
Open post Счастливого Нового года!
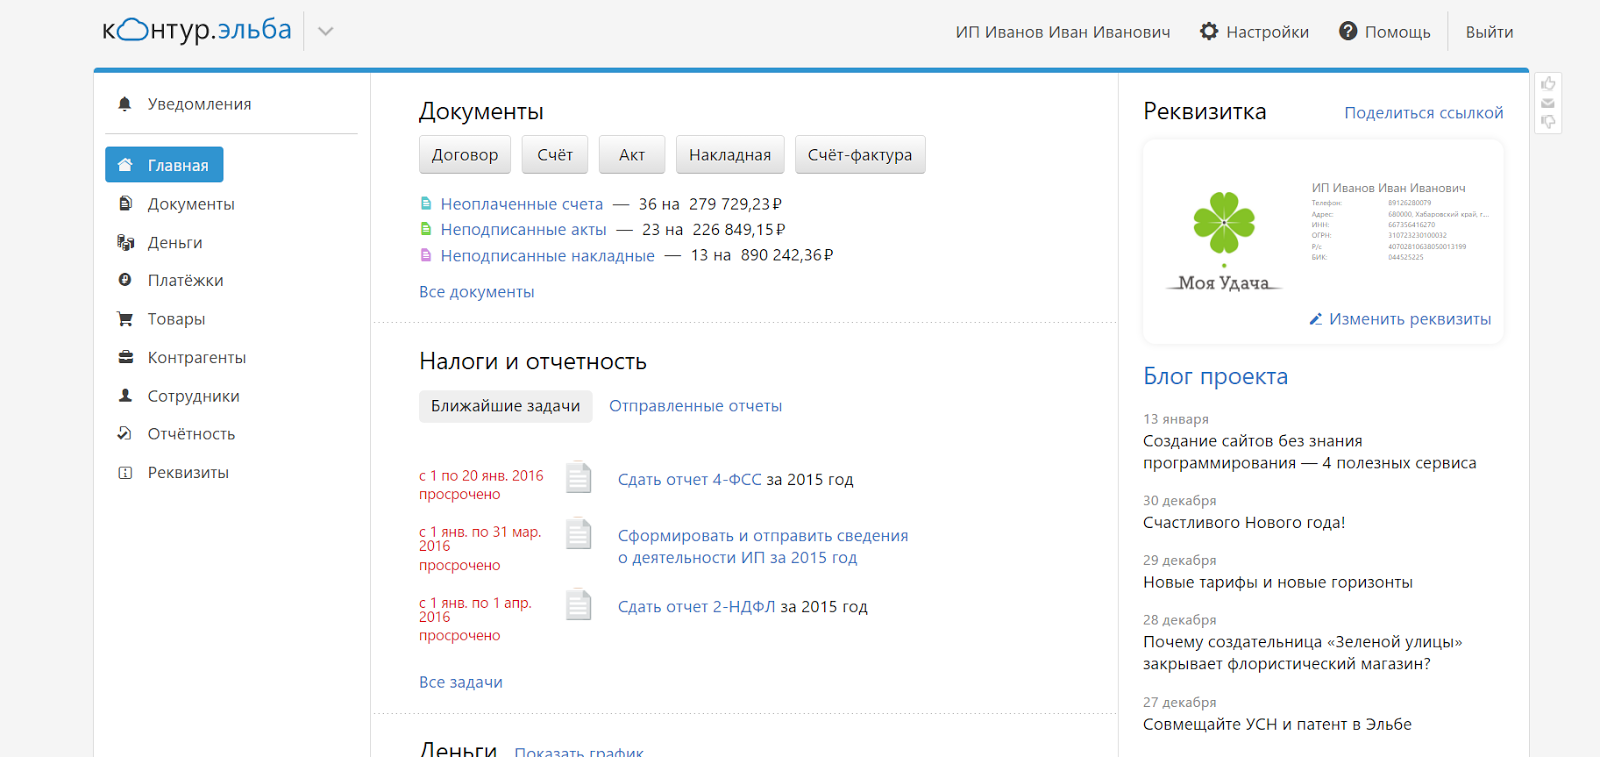[x=1244, y=522]
